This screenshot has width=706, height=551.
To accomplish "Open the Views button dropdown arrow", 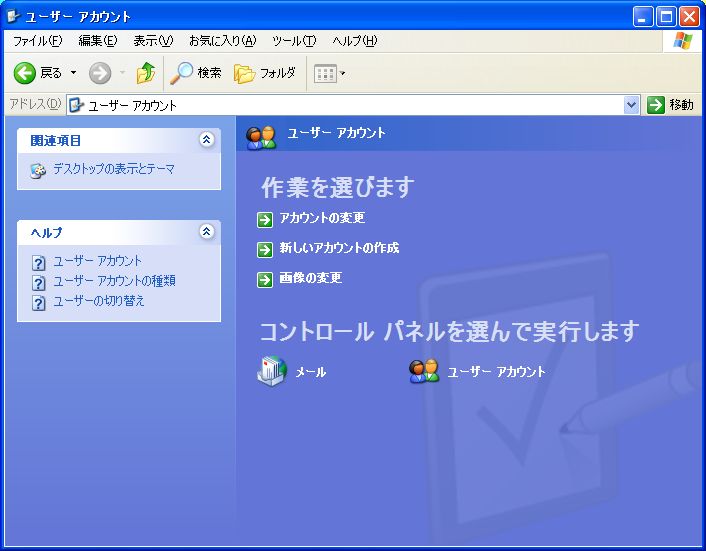I will 342,73.
